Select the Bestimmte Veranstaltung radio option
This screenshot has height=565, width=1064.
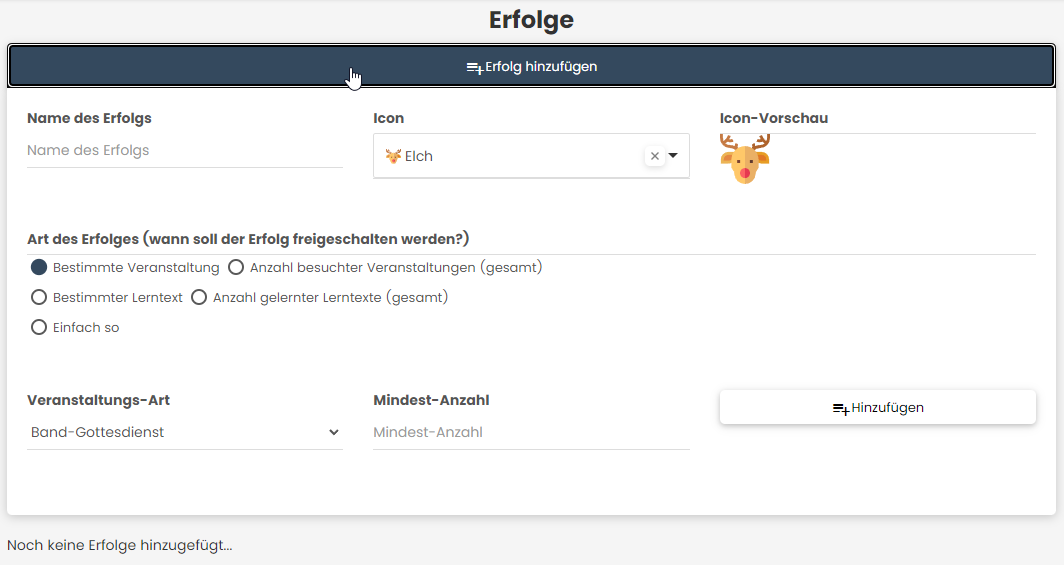pyautogui.click(x=39, y=267)
